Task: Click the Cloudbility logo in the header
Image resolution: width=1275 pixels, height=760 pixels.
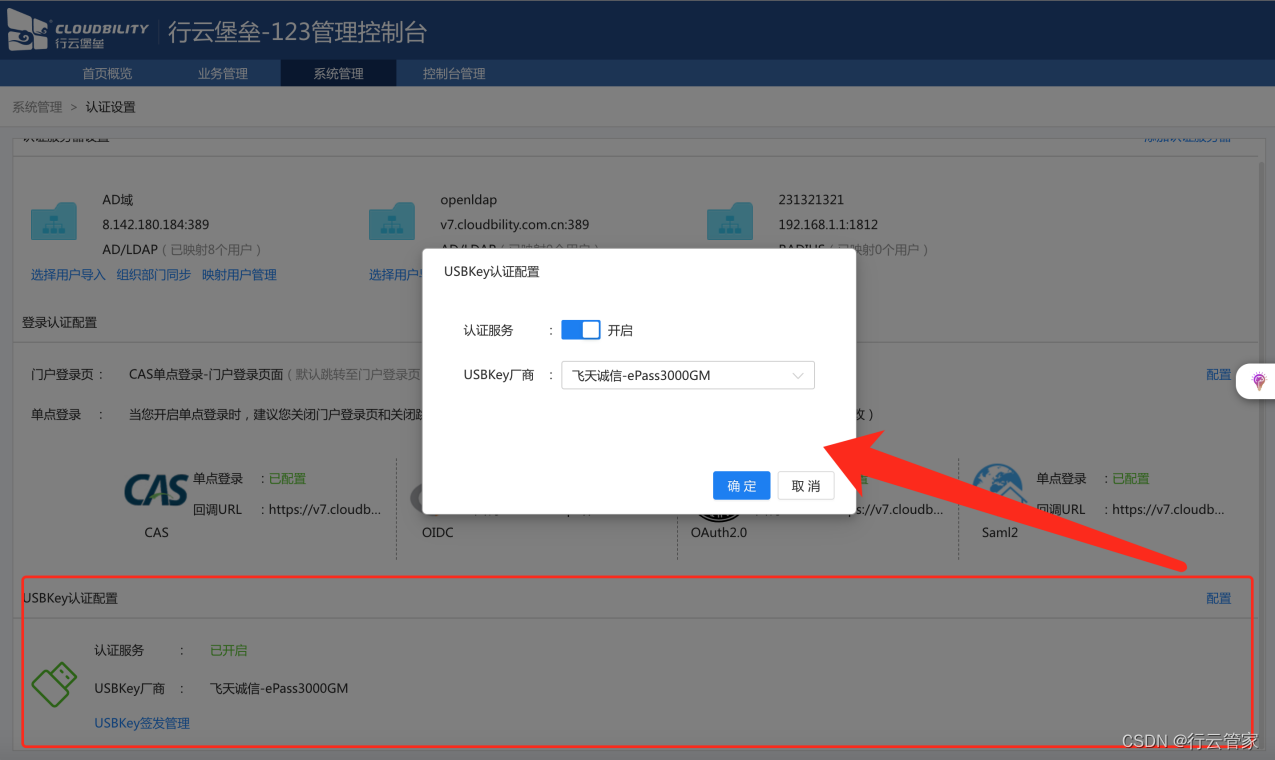Action: [x=78, y=33]
